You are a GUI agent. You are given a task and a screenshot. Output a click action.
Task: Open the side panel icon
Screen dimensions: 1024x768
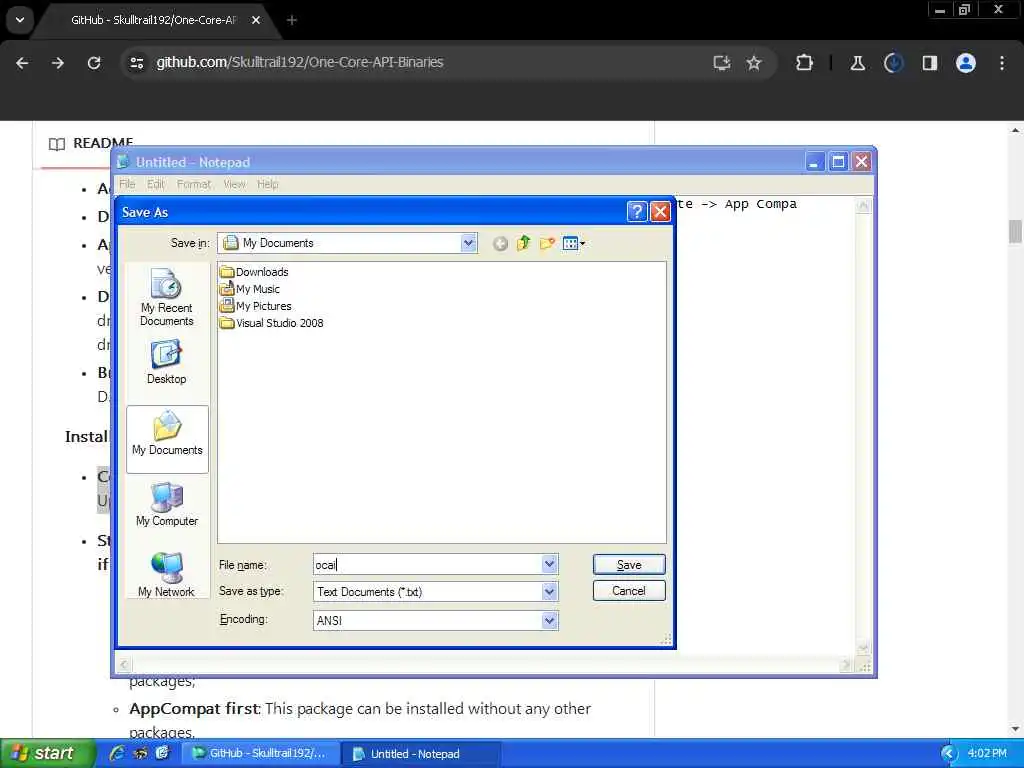coord(930,63)
